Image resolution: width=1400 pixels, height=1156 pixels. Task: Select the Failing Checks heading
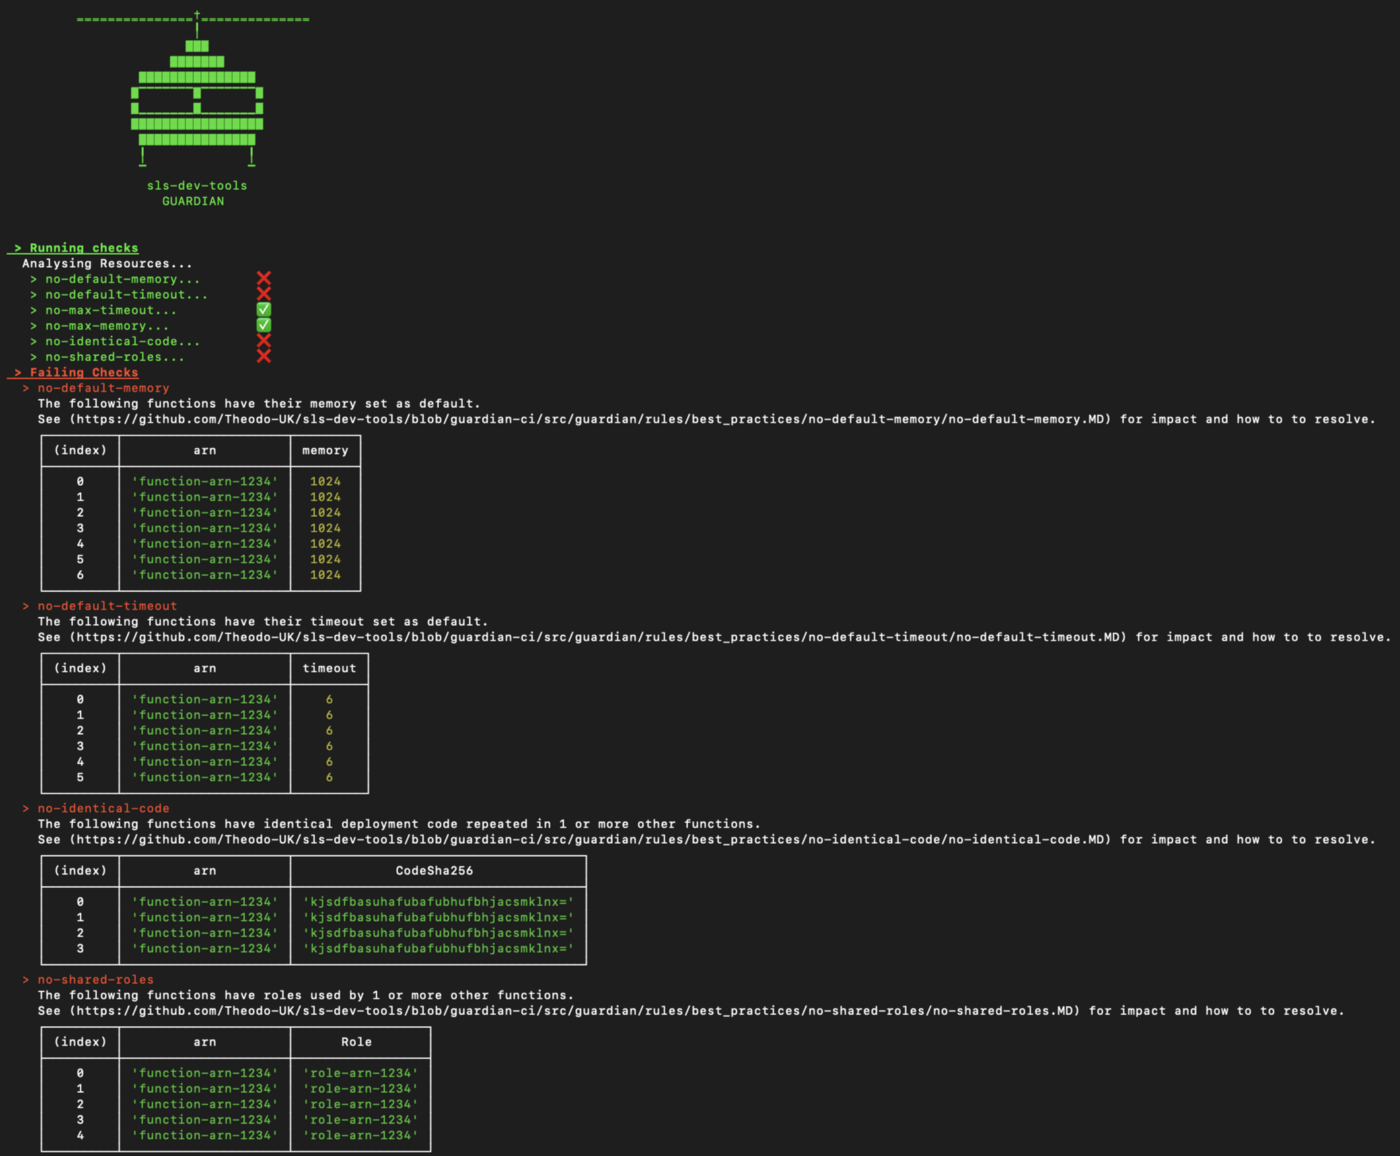[x=76, y=371]
